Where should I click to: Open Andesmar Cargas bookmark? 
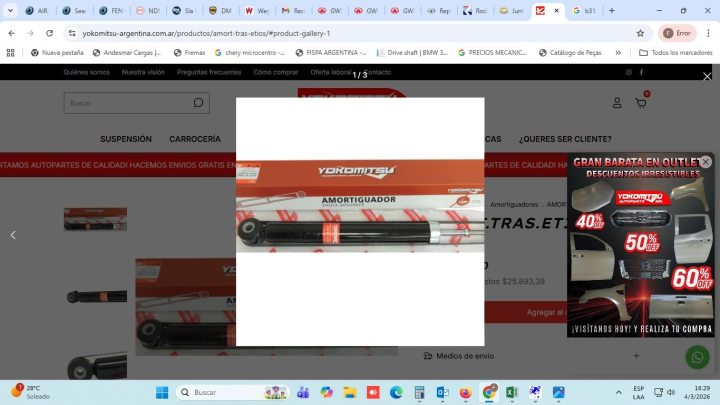click(x=127, y=53)
